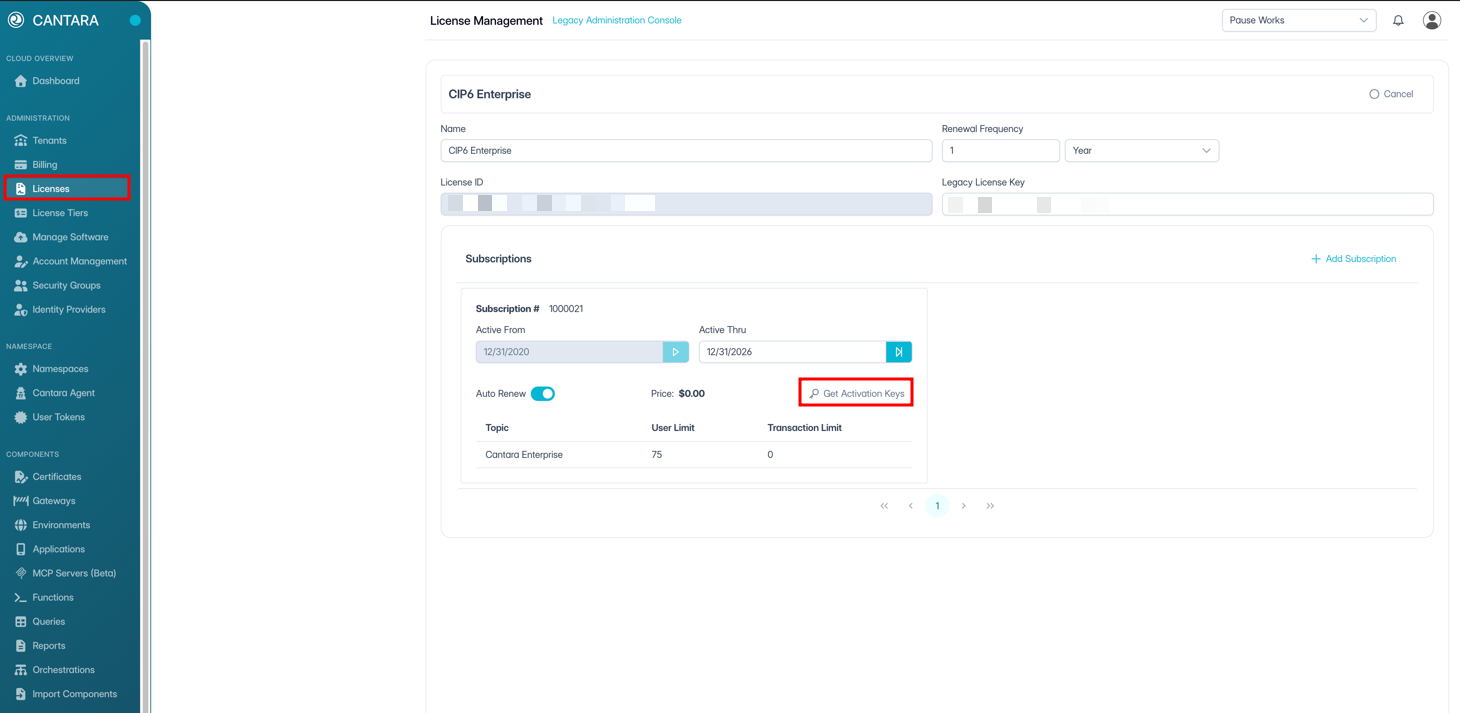Click Environments globe icon
The height and width of the screenshot is (713, 1460).
point(20,525)
